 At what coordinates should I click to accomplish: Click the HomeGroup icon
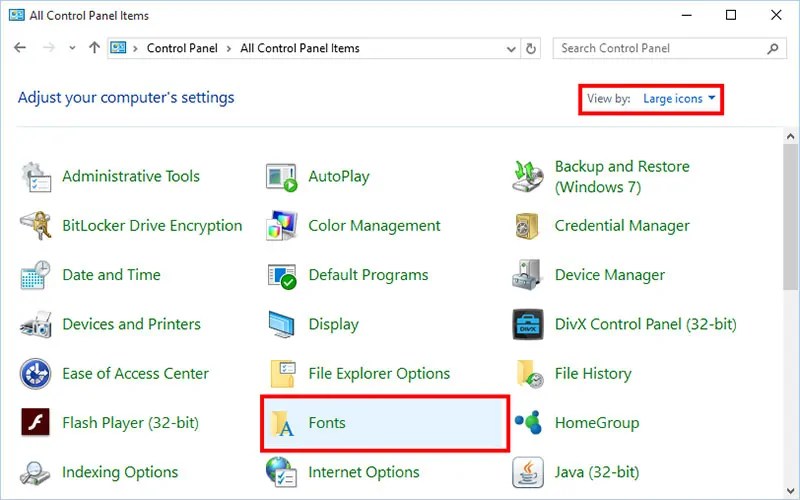528,422
